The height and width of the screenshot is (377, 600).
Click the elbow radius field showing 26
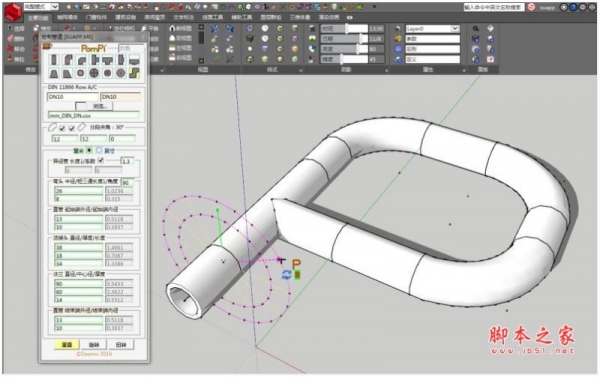pos(79,191)
